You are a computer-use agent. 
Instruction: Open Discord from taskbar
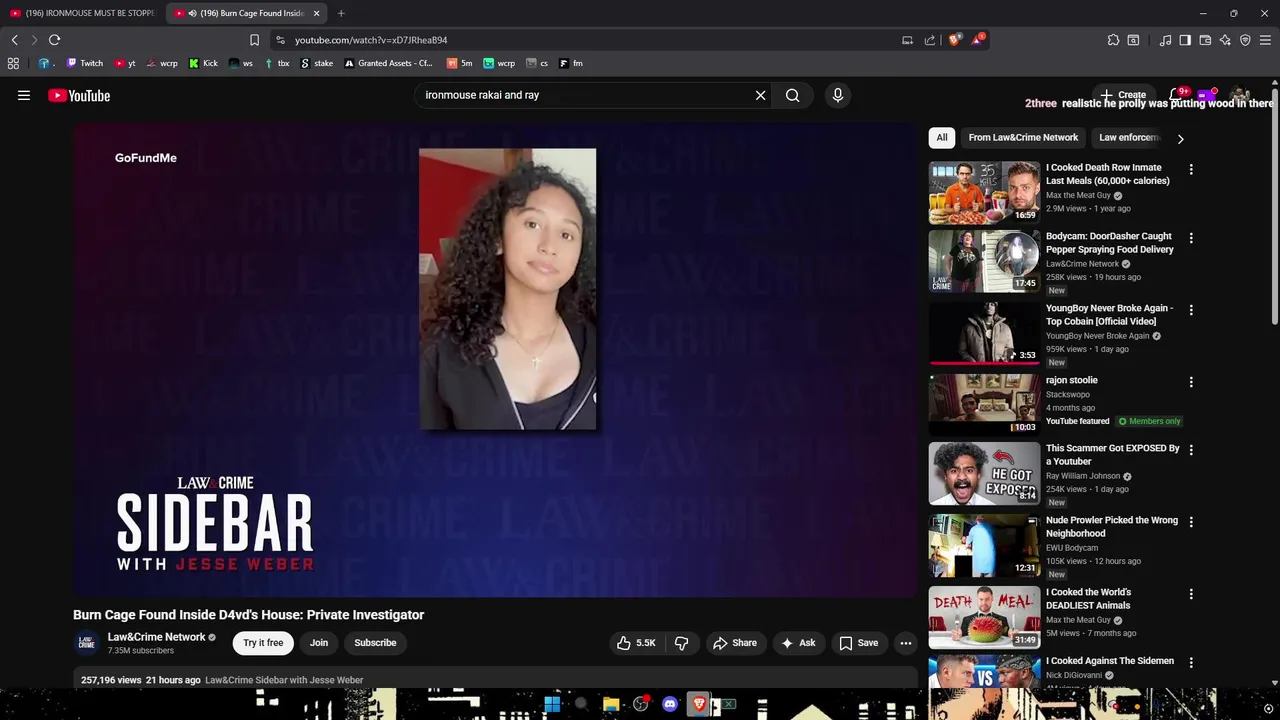pyautogui.click(x=670, y=704)
